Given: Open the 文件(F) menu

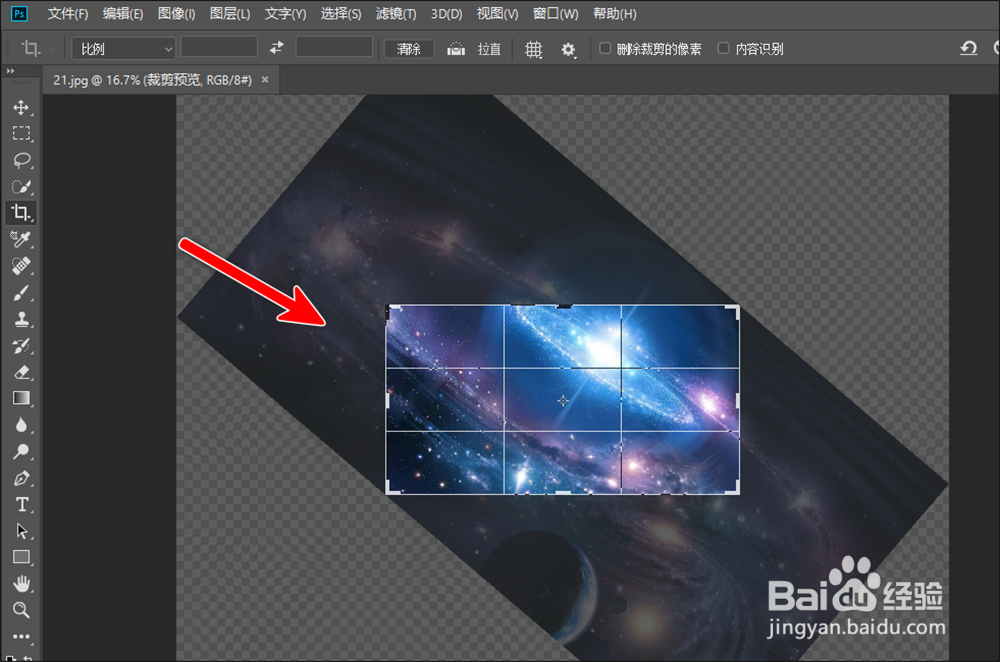Looking at the screenshot, I should pos(68,13).
